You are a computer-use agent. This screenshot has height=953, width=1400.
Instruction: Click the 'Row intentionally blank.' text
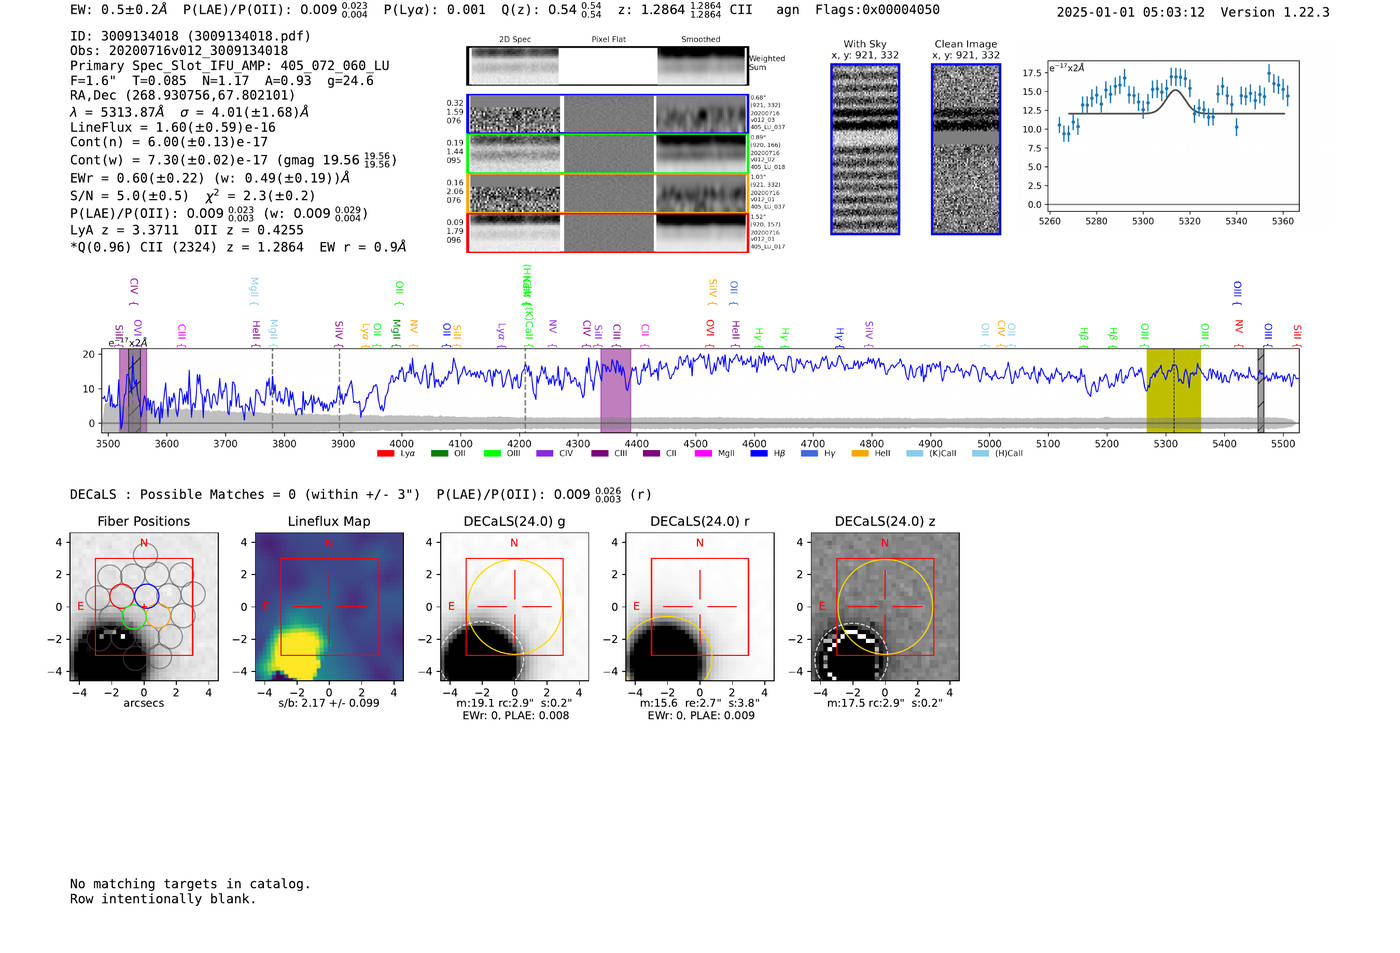pos(163,899)
